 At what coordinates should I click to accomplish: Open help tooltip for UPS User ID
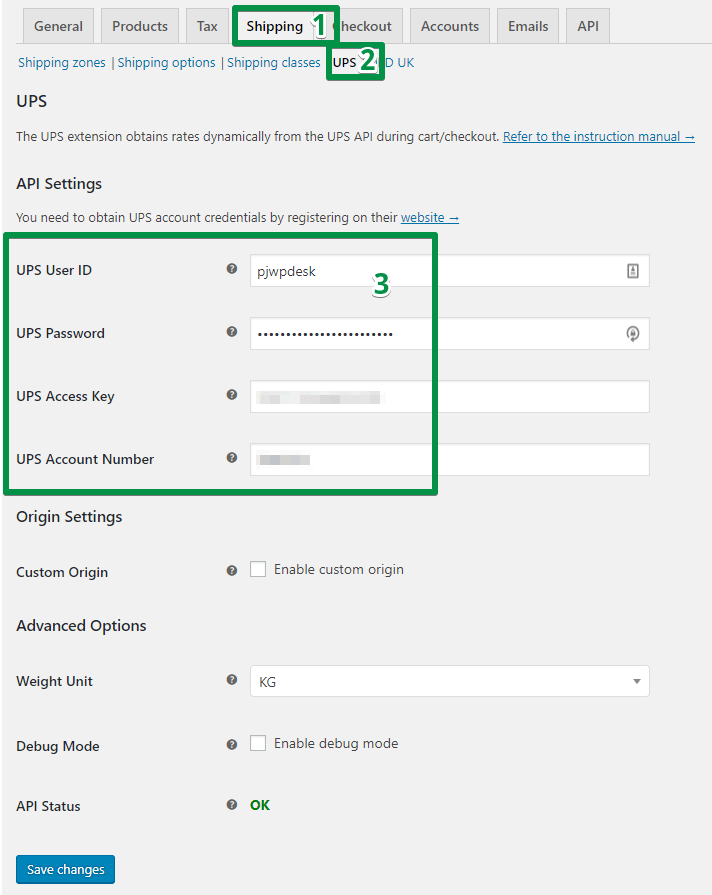tap(232, 269)
